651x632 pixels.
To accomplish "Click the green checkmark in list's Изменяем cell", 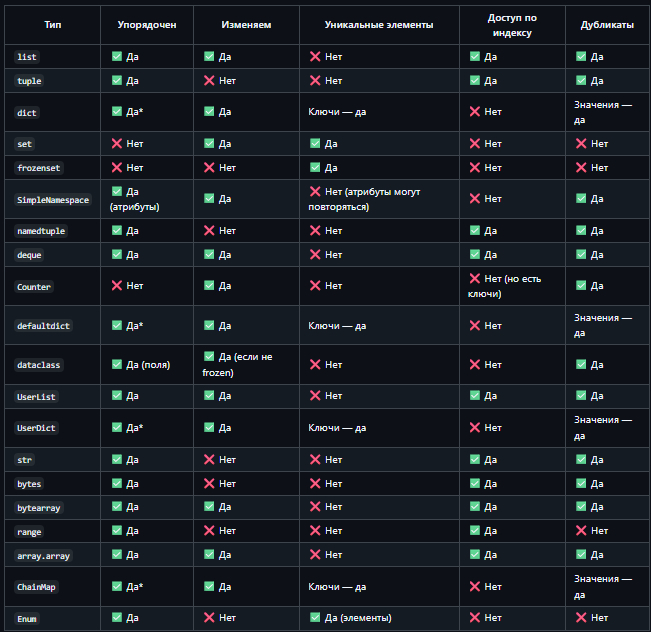I will [x=209, y=57].
